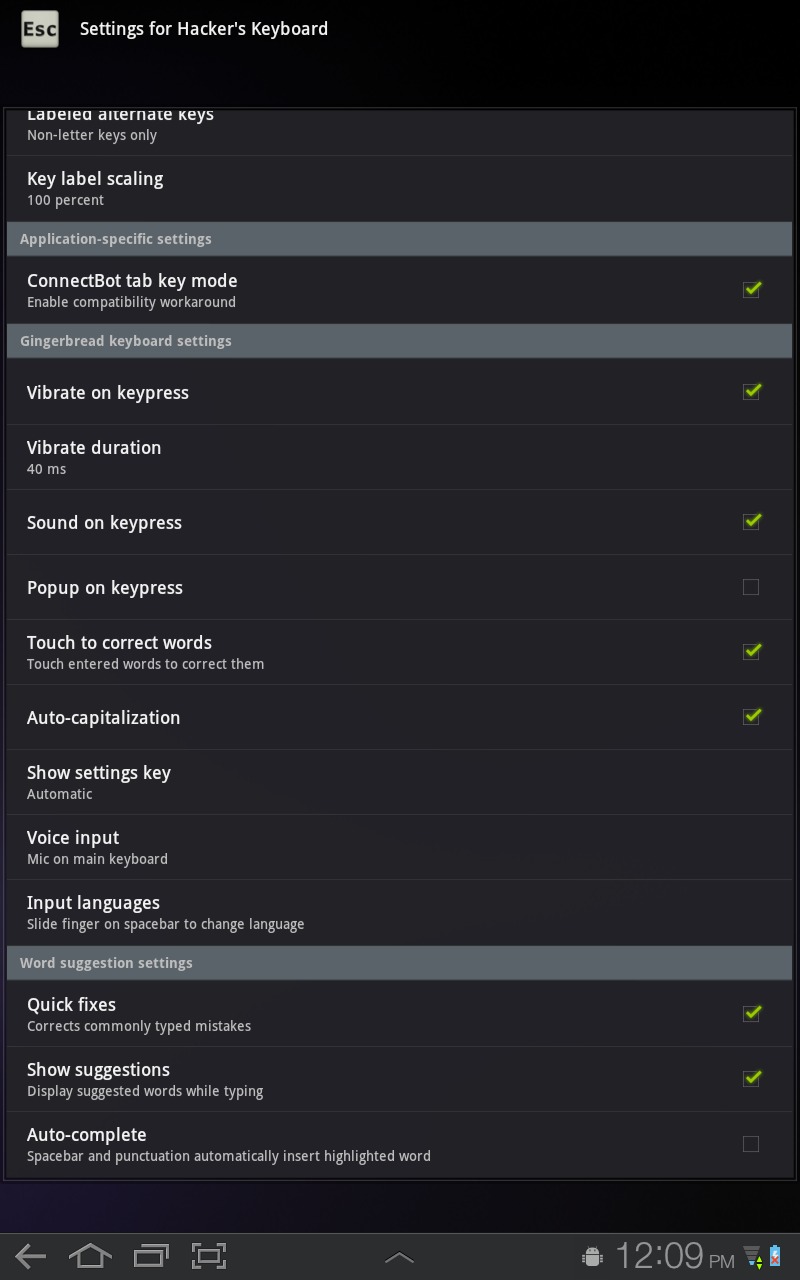Enable the Popup on keypress checkbox
Screen dimensions: 800x1280
coord(751,587)
